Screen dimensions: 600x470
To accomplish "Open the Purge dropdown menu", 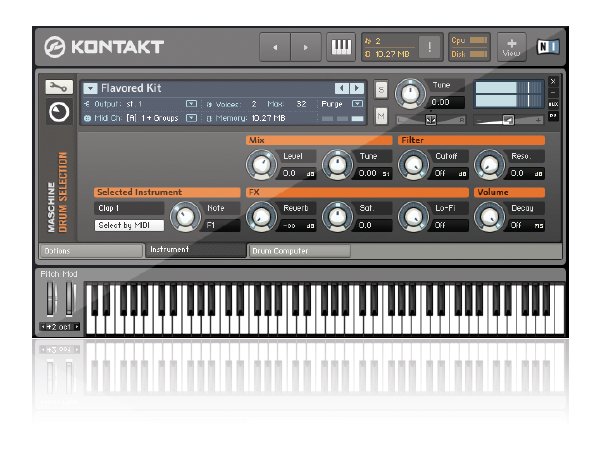I will tap(357, 104).
